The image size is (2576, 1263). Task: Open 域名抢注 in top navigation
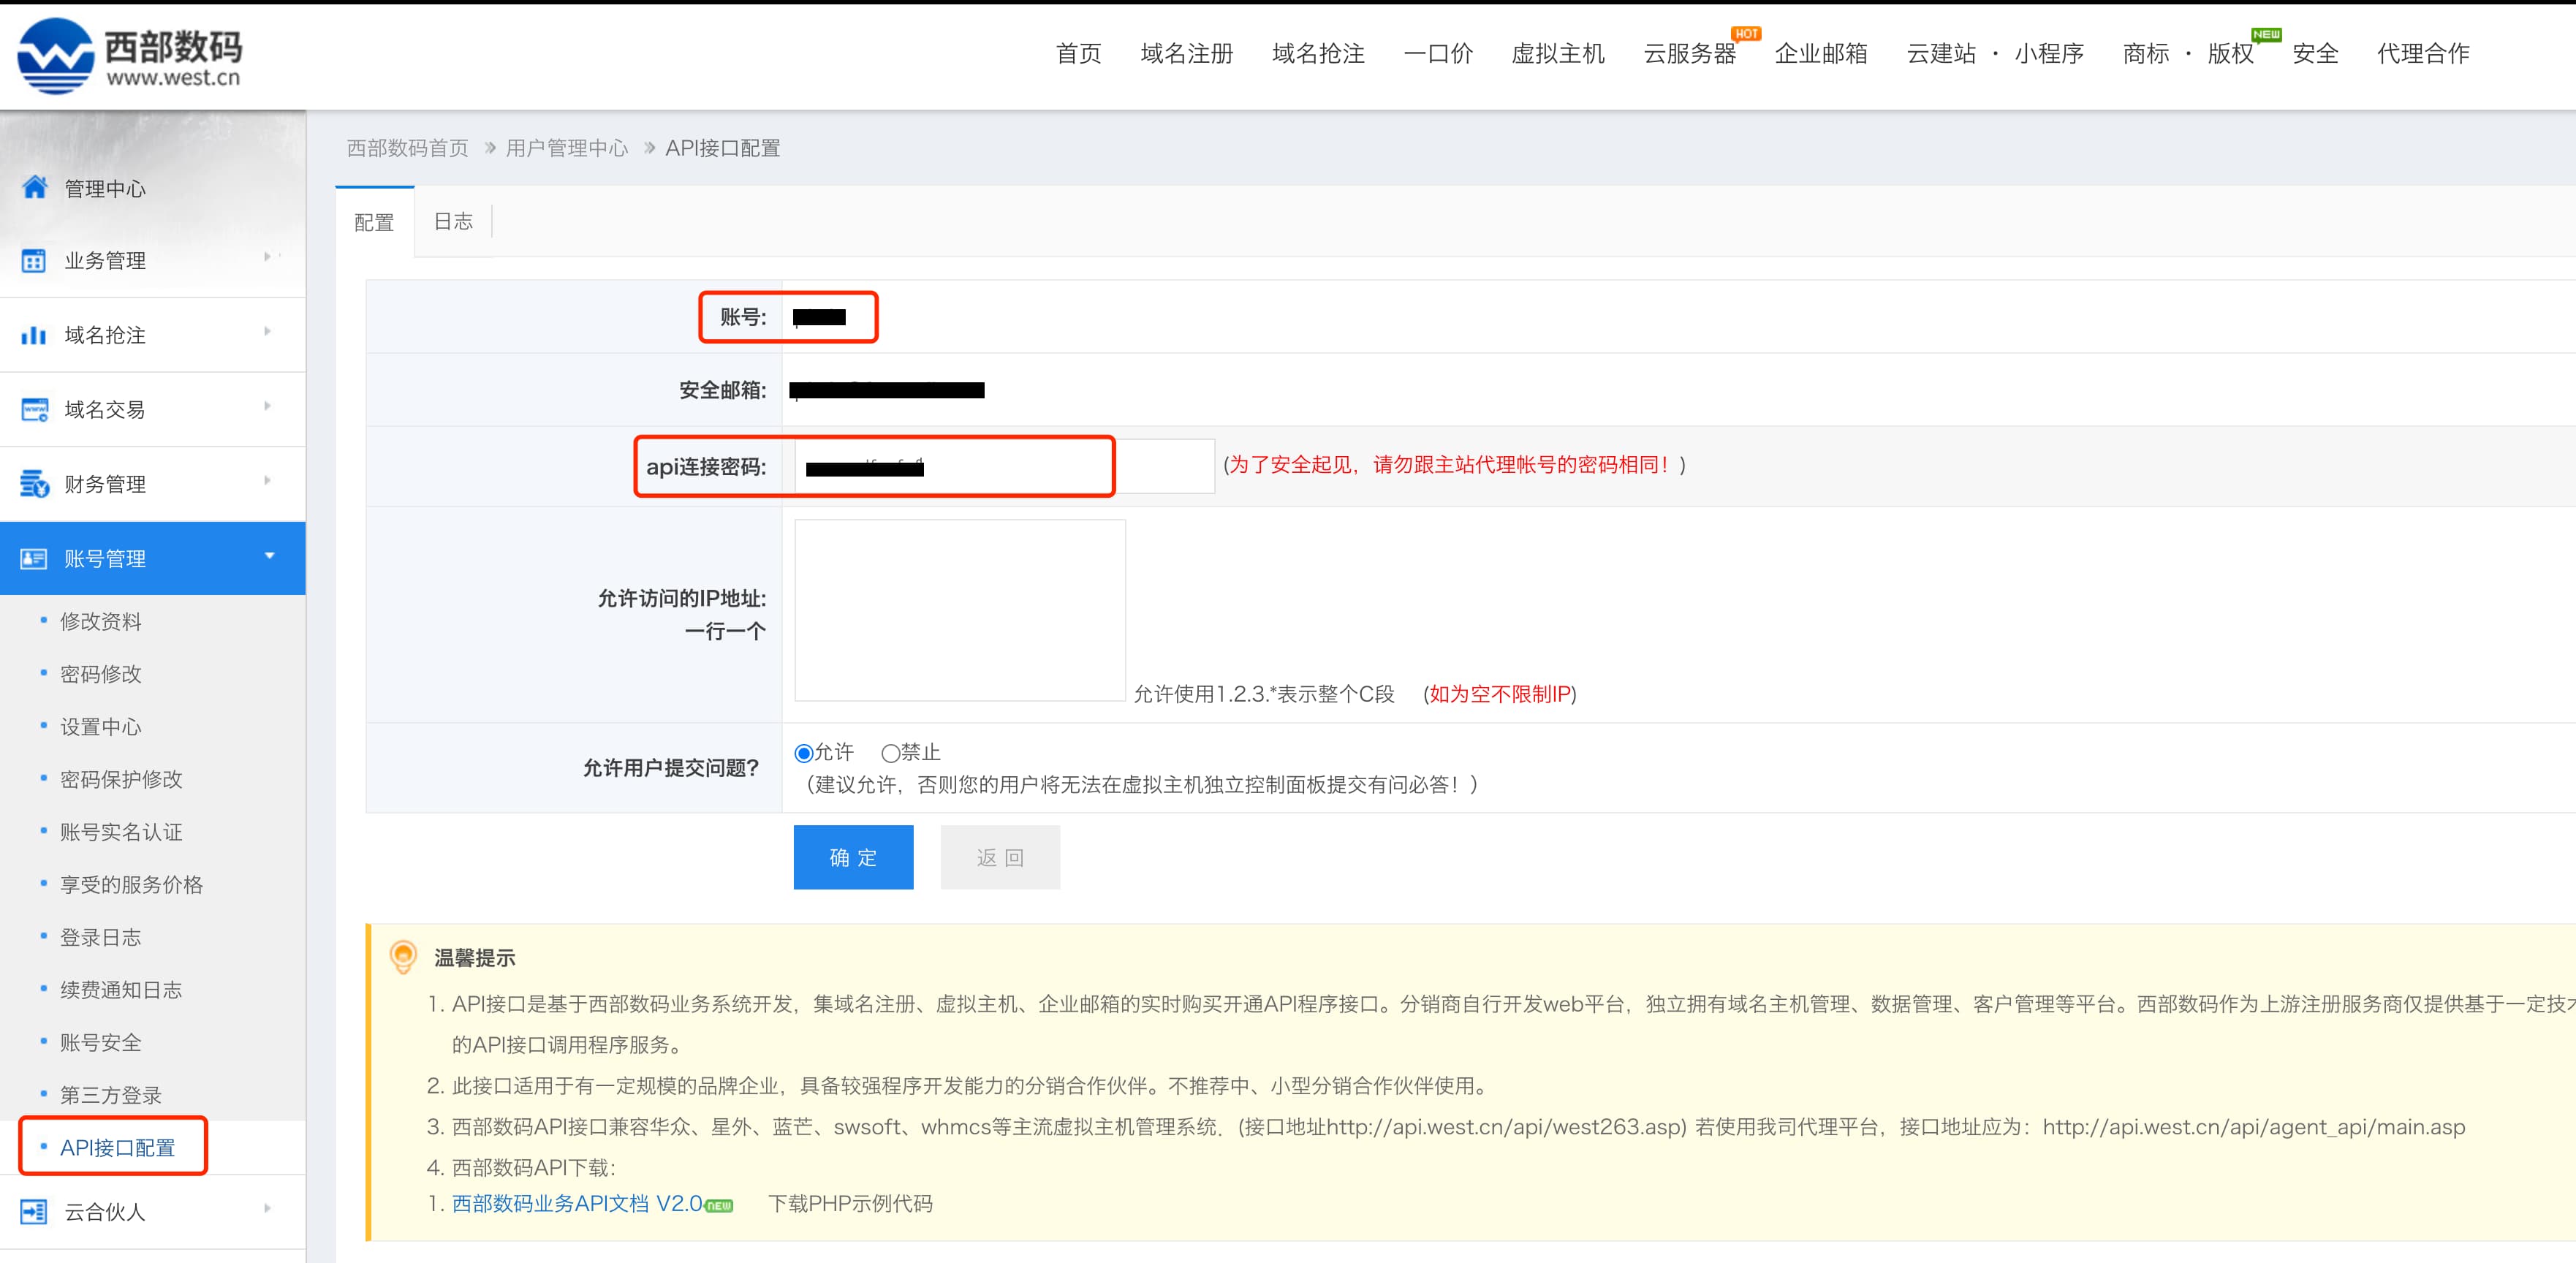(1318, 53)
